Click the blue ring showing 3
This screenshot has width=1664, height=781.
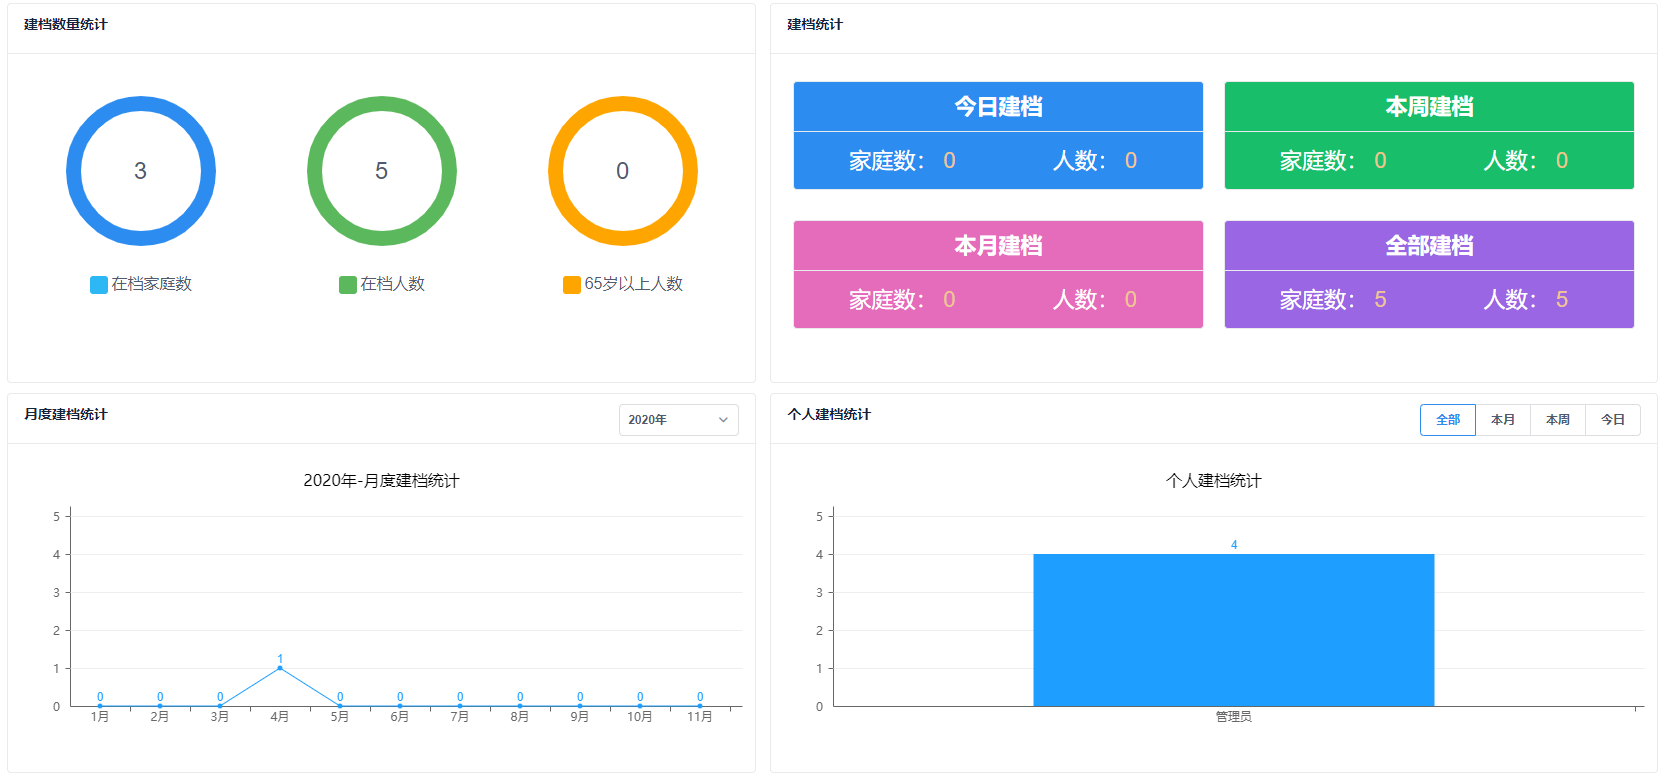(141, 101)
